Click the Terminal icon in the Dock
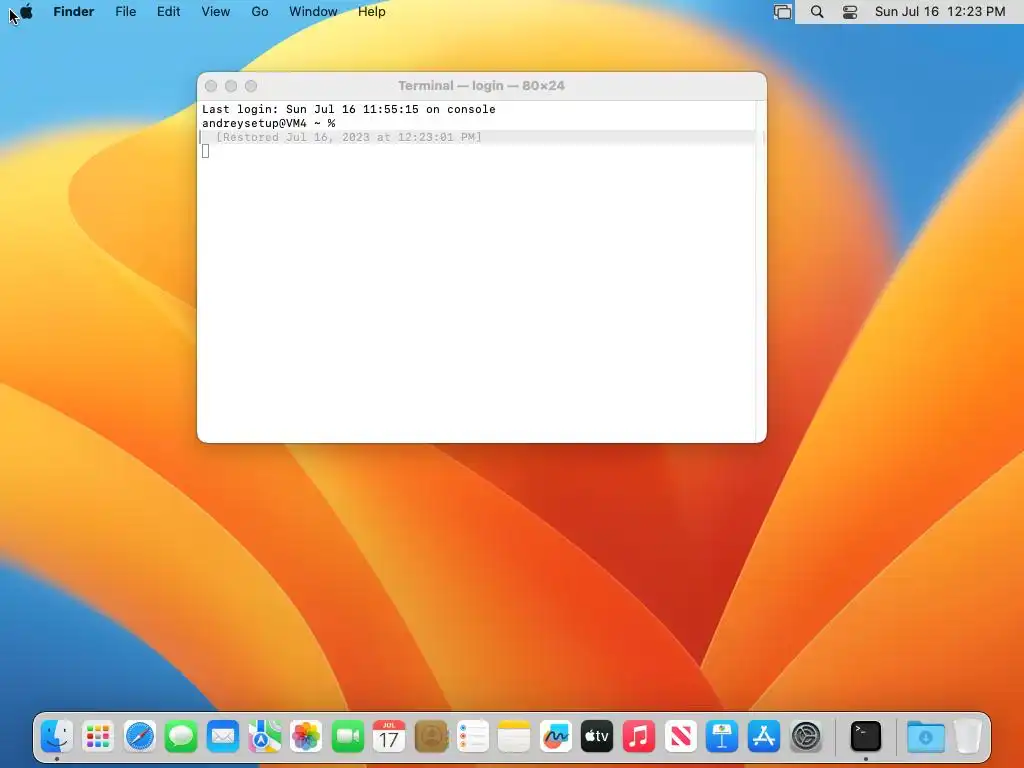This screenshot has width=1024, height=768. point(866,737)
